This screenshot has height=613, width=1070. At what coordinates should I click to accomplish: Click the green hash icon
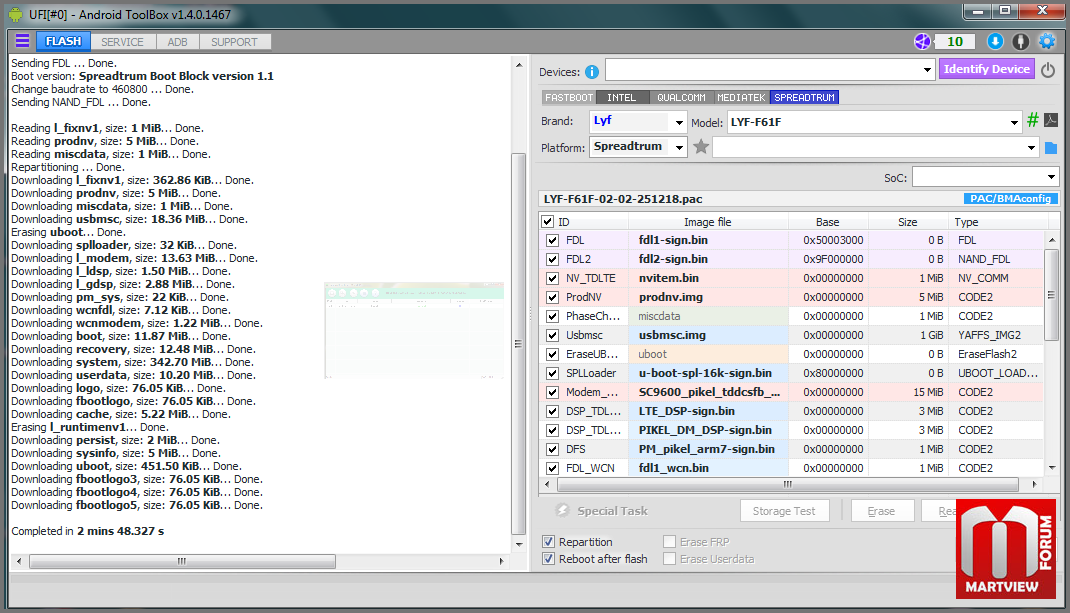click(1032, 121)
